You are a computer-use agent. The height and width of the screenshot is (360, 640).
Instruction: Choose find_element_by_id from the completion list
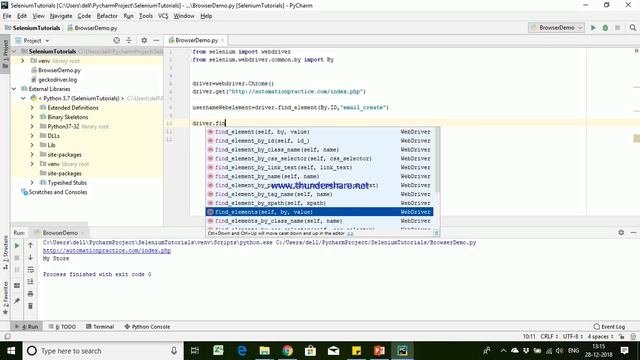(319, 141)
